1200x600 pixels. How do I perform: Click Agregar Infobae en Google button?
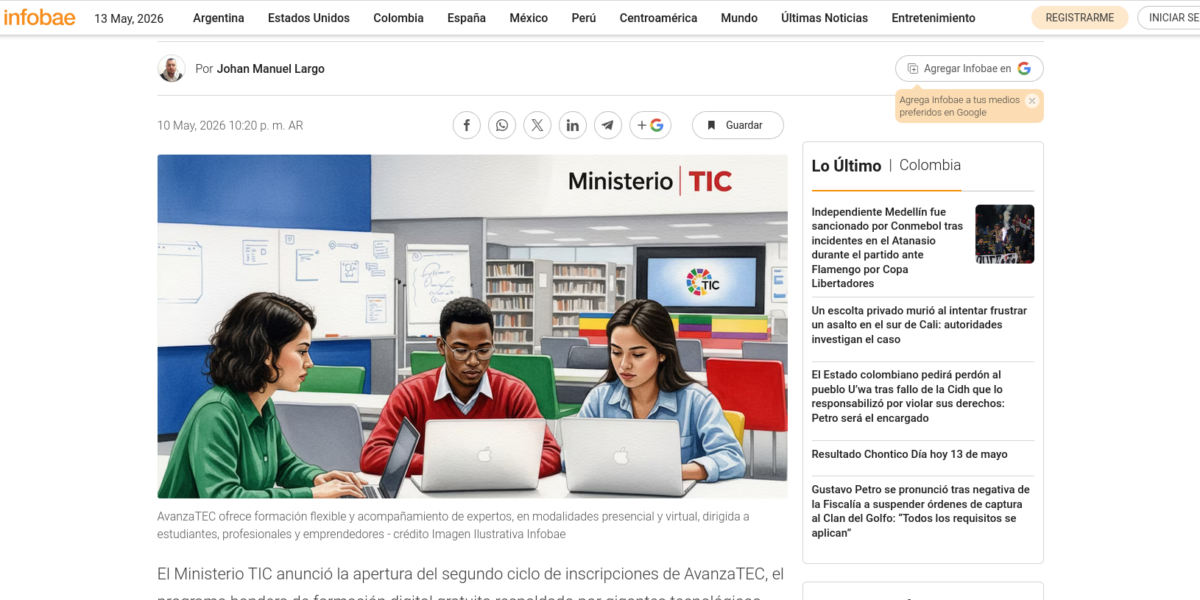pyautogui.click(x=969, y=69)
